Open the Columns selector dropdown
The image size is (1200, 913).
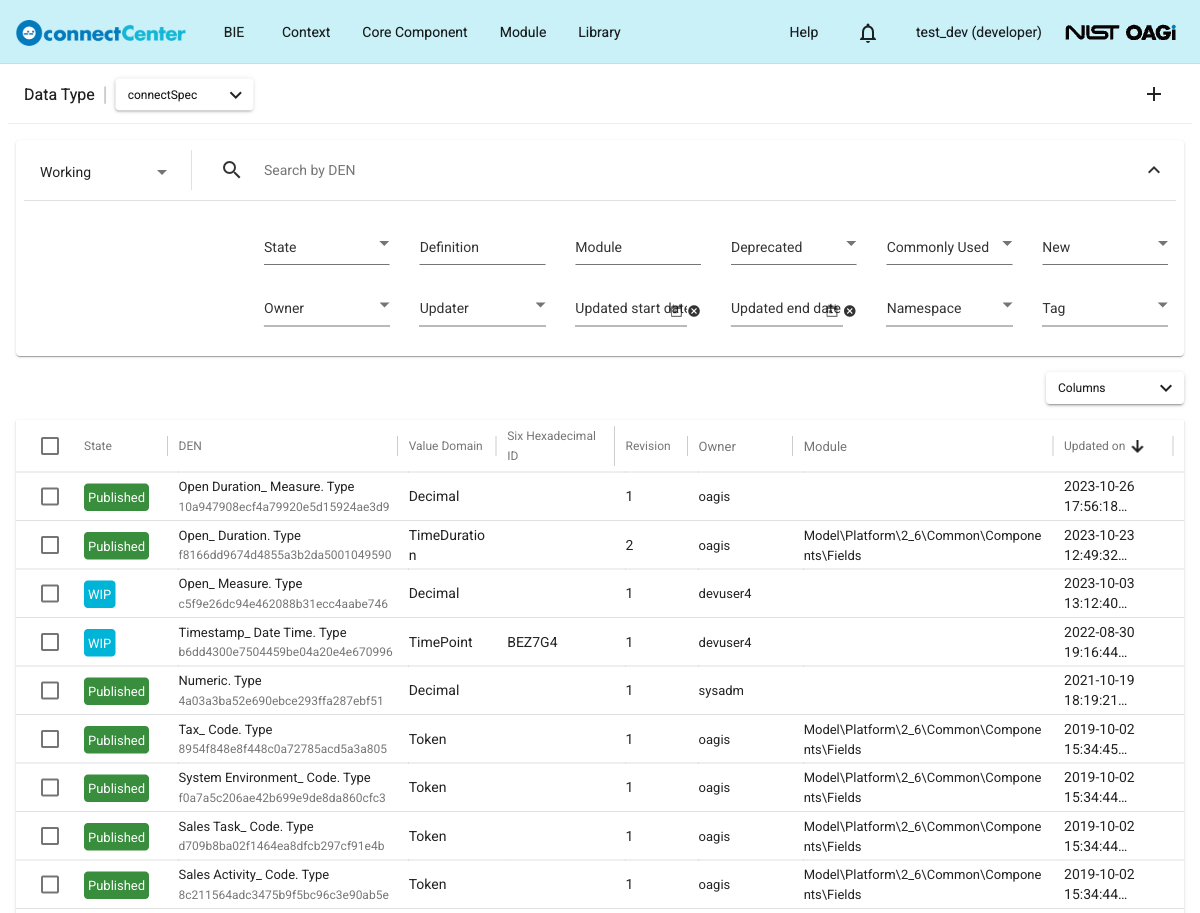point(1115,388)
